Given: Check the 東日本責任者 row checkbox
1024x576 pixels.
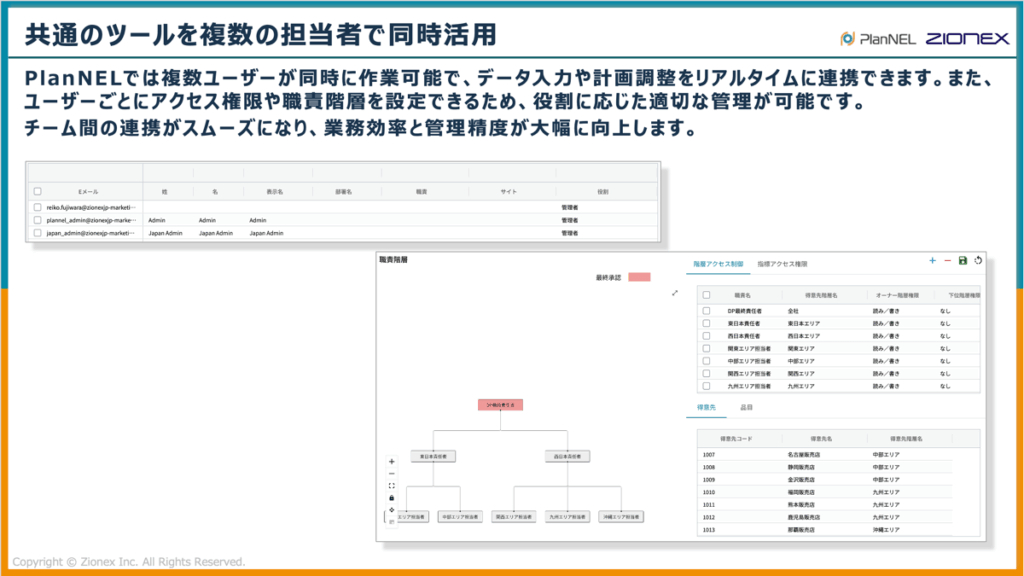Looking at the screenshot, I should pos(706,323).
